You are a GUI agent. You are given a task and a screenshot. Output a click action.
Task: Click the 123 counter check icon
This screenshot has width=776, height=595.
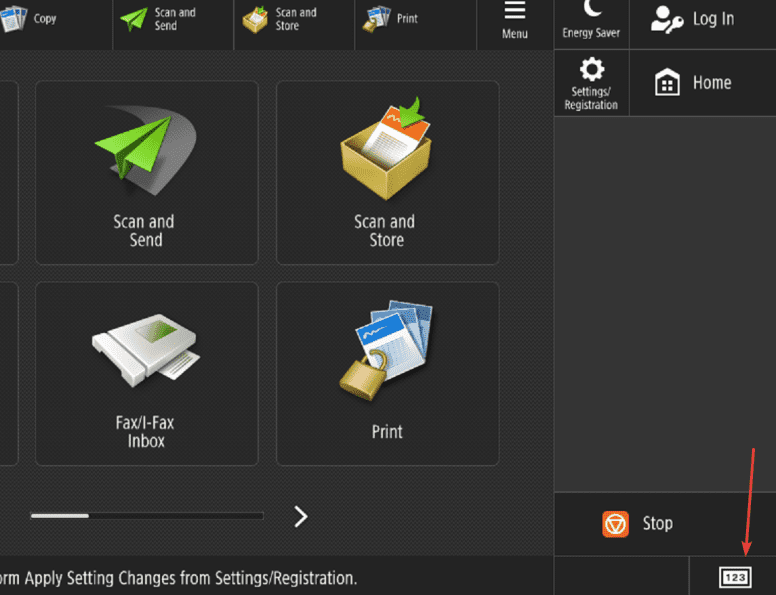click(x=734, y=577)
